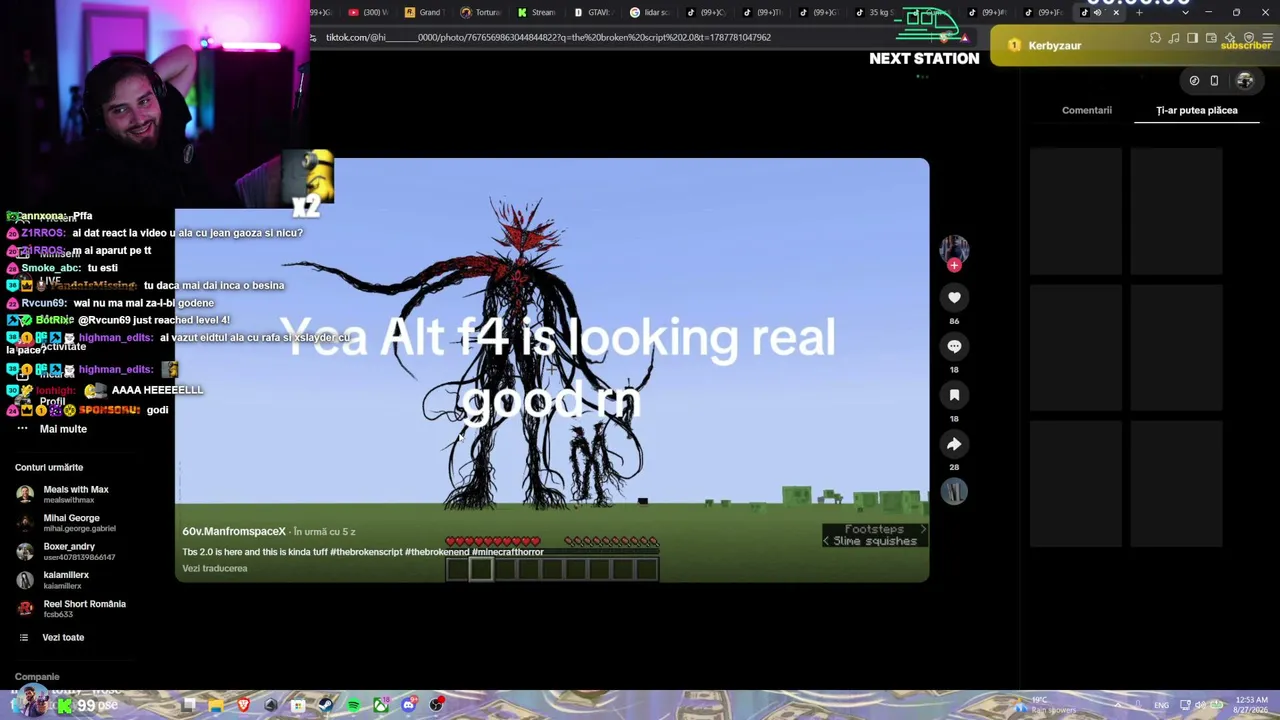The width and height of the screenshot is (1280, 720).
Task: Like the TikTok post with the heart icon
Action: [954, 297]
